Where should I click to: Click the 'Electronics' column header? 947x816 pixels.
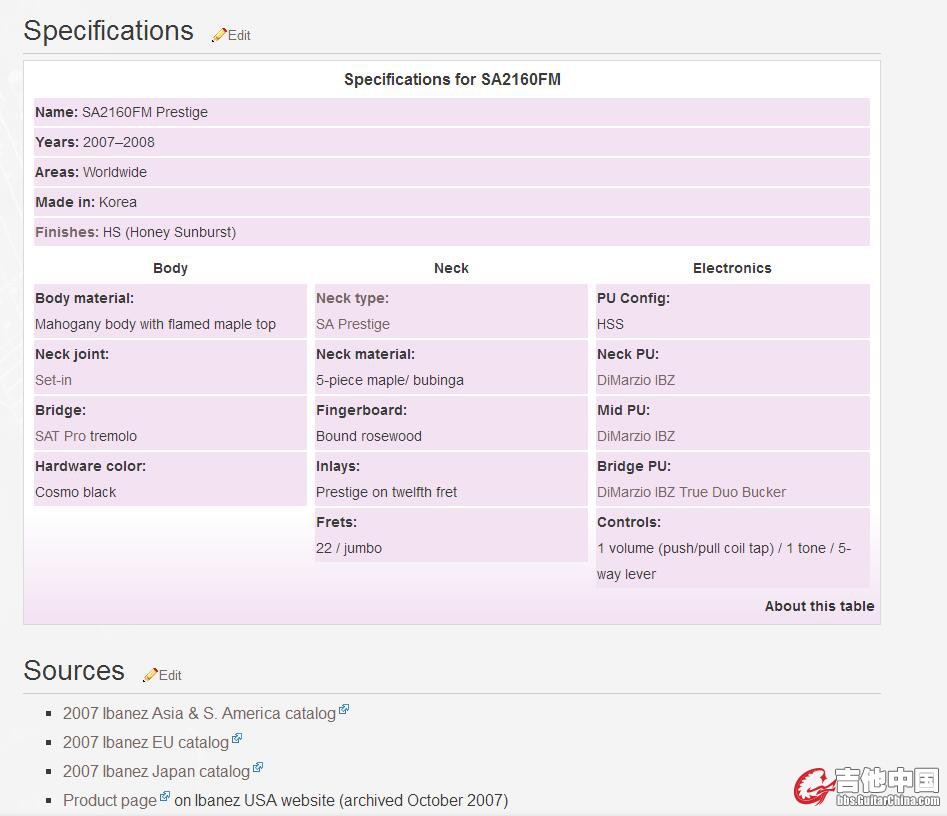click(x=732, y=268)
